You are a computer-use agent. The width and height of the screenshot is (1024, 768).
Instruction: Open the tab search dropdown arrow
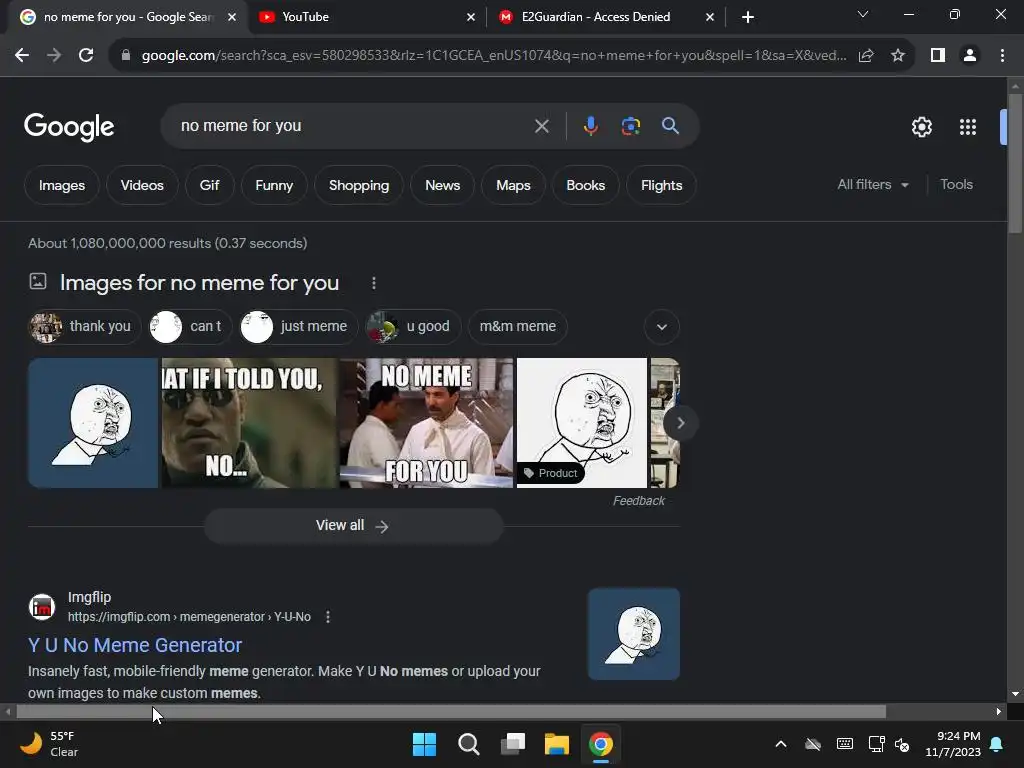[x=863, y=14]
